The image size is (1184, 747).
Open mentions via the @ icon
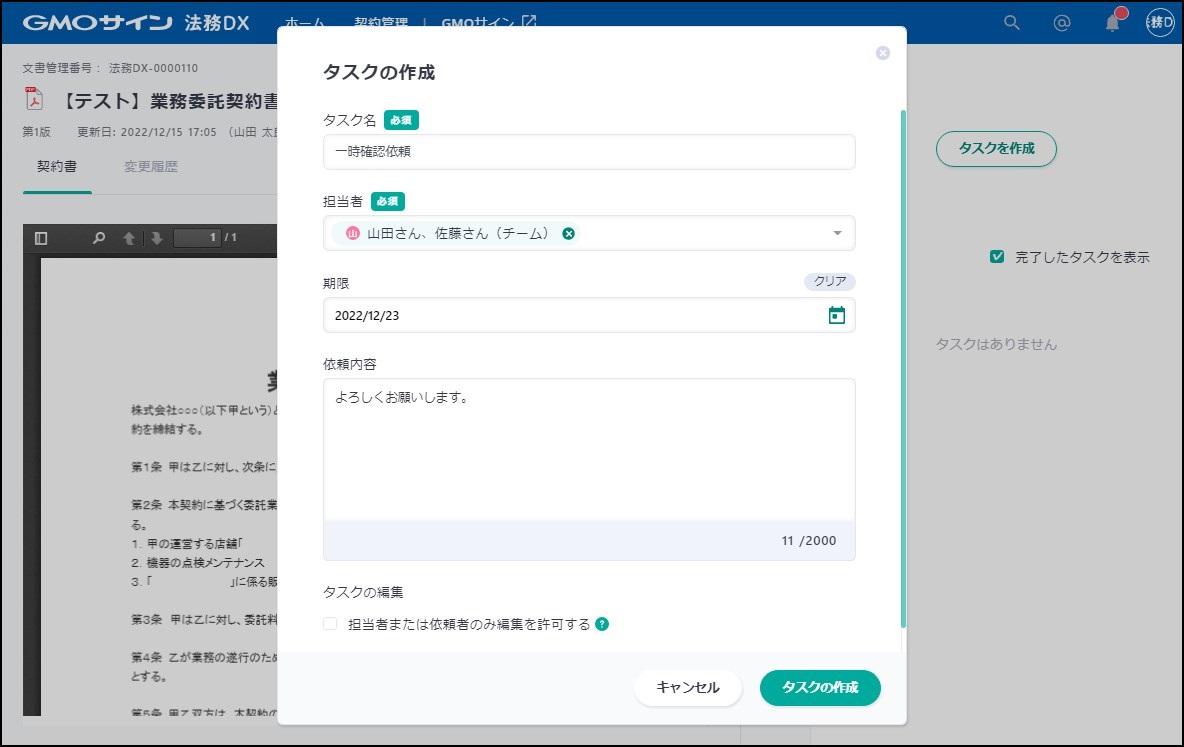tap(1062, 23)
